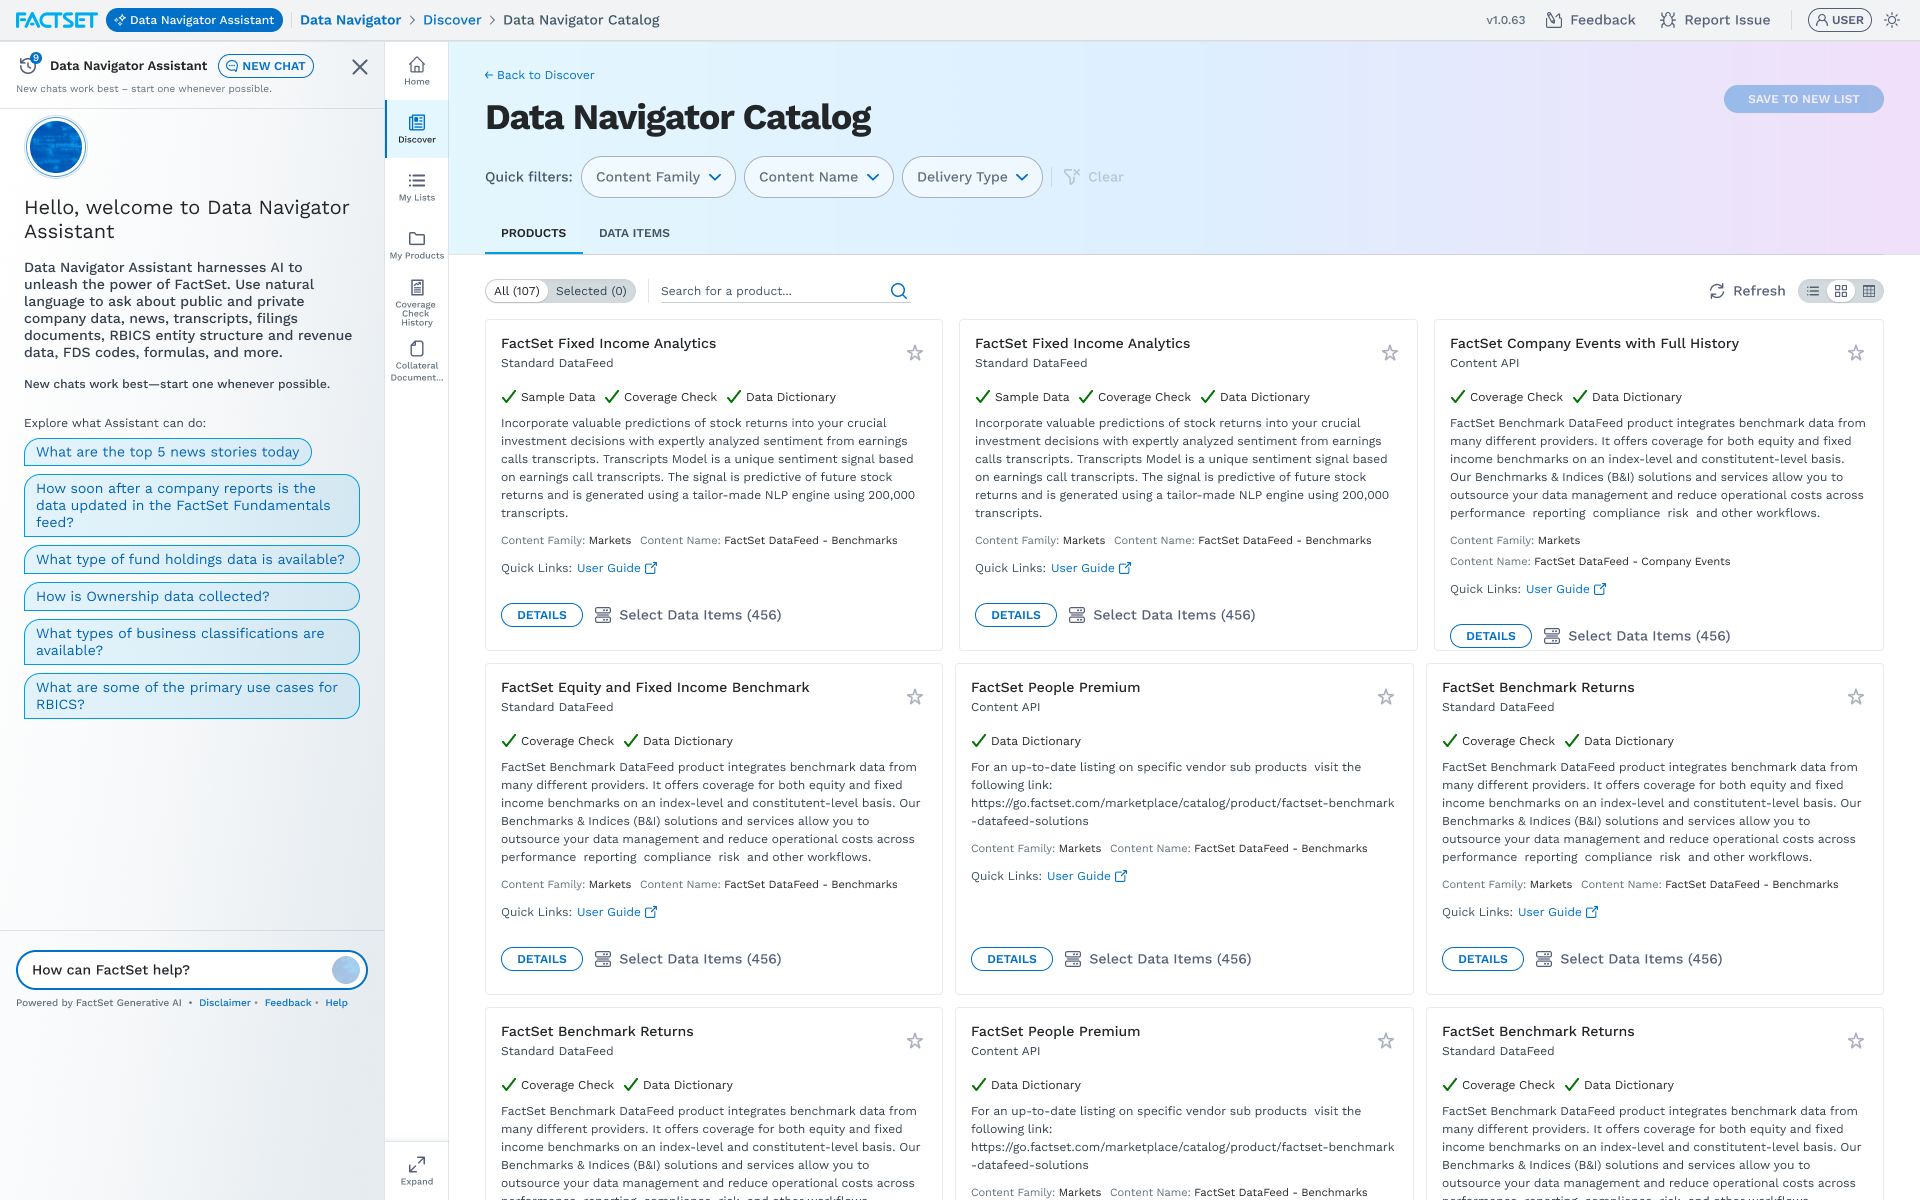The height and width of the screenshot is (1200, 1920).
Task: Show Selected (0) products
Action: (x=591, y=291)
